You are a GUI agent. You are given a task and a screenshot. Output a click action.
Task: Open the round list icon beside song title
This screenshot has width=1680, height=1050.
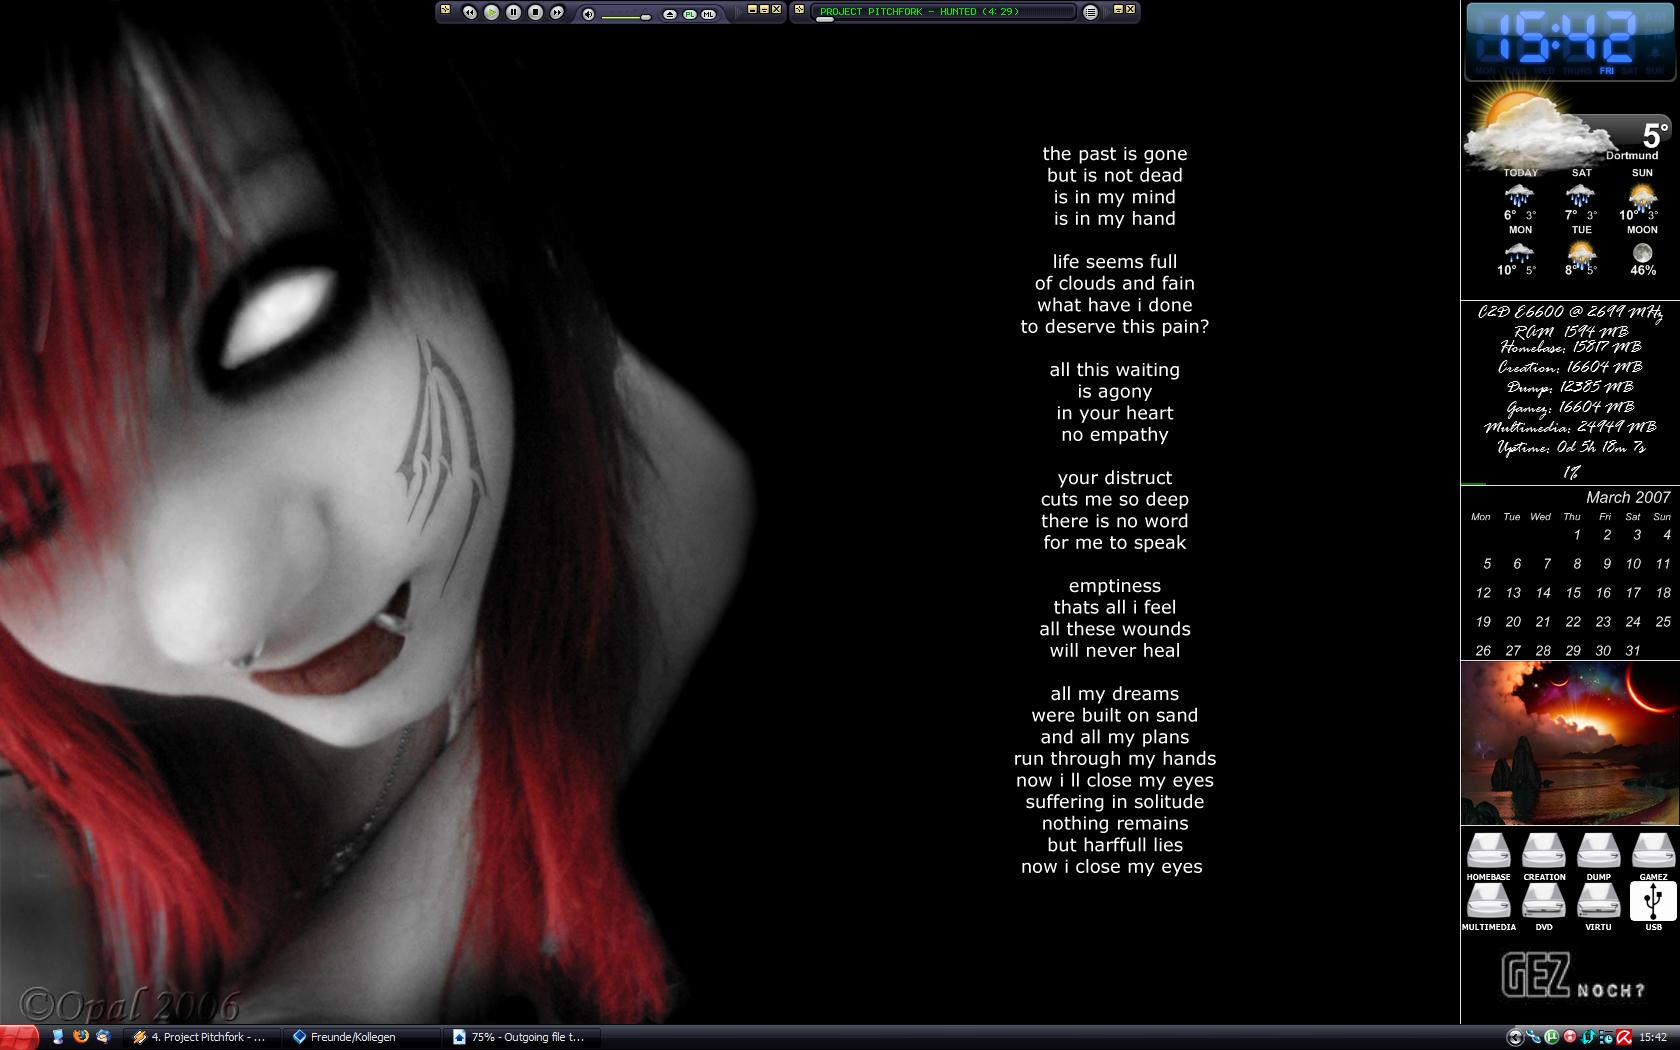click(x=1090, y=12)
